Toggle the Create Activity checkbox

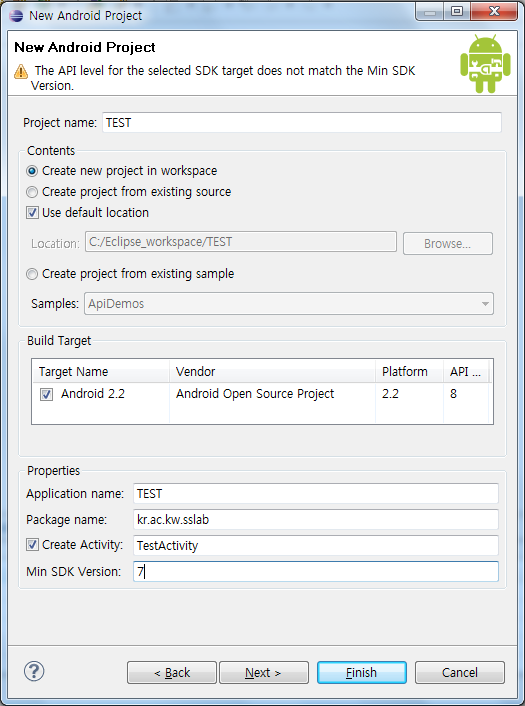(x=32, y=545)
